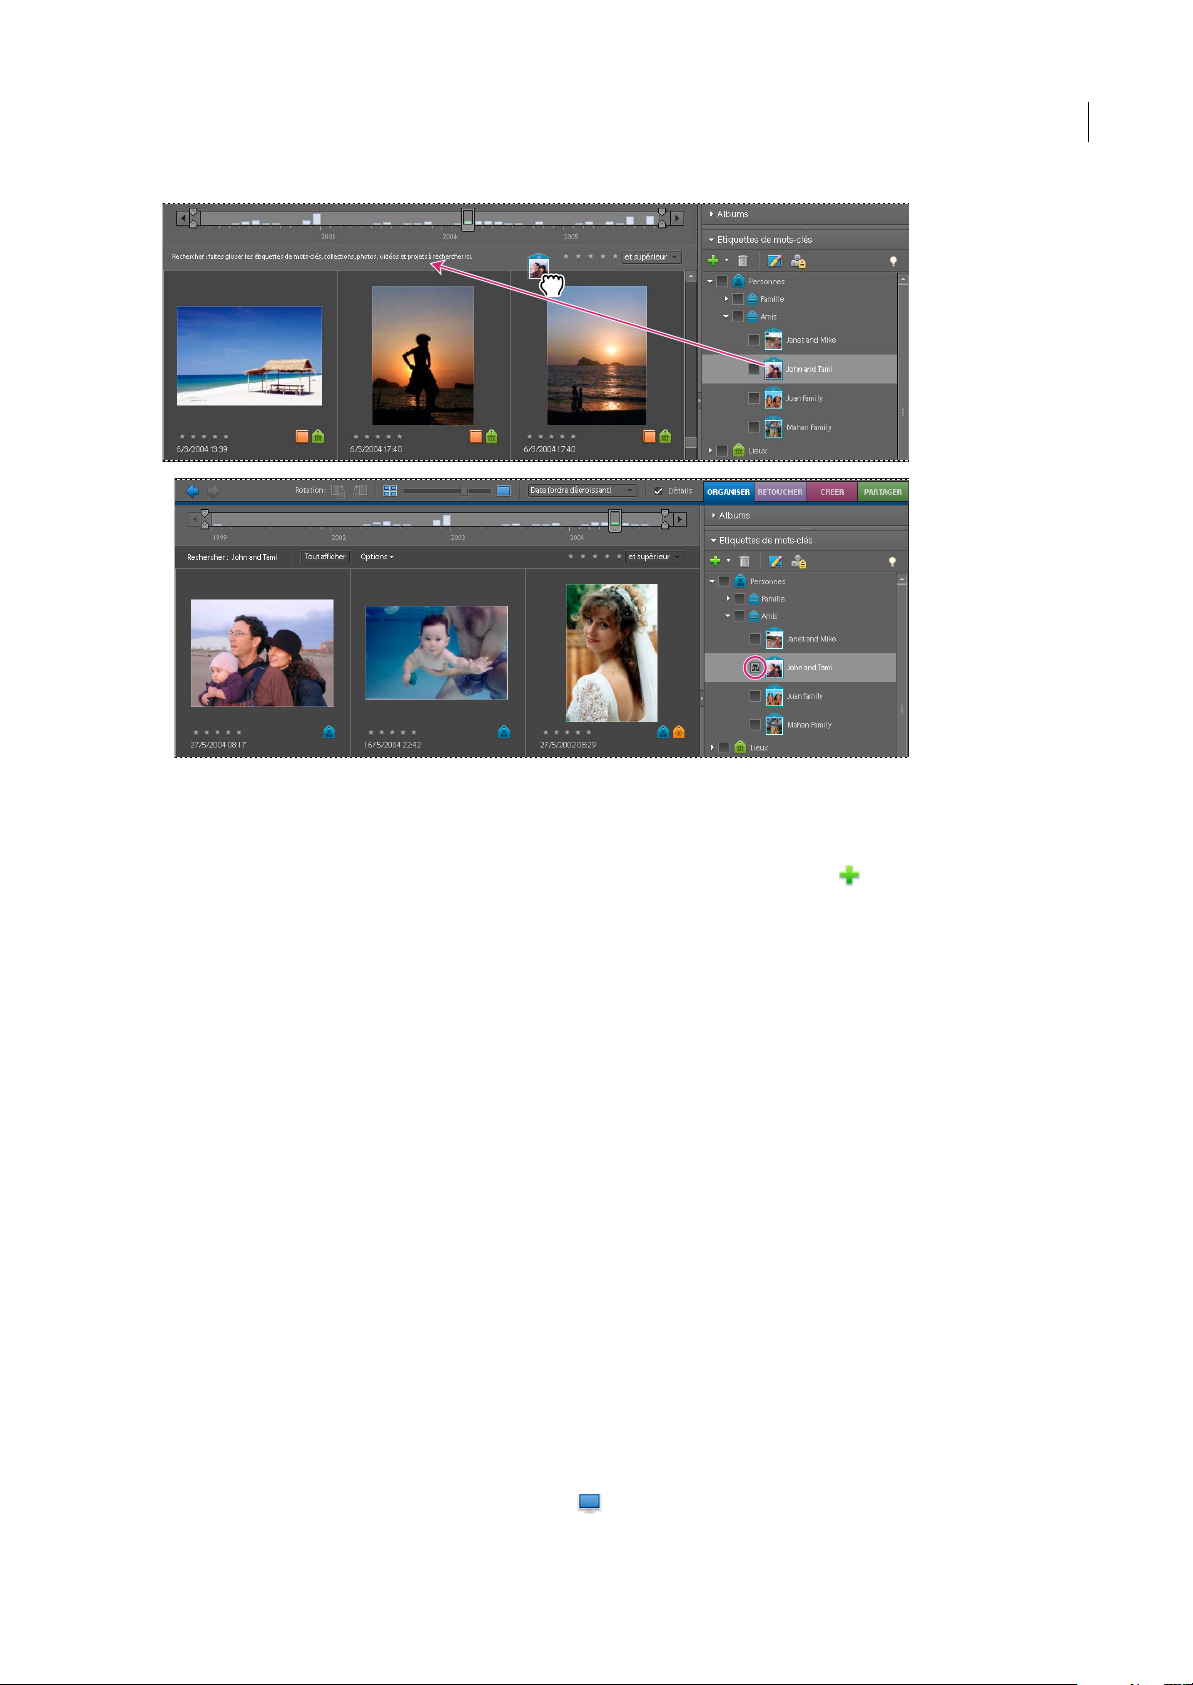Click the single photo view icon

click(504, 491)
